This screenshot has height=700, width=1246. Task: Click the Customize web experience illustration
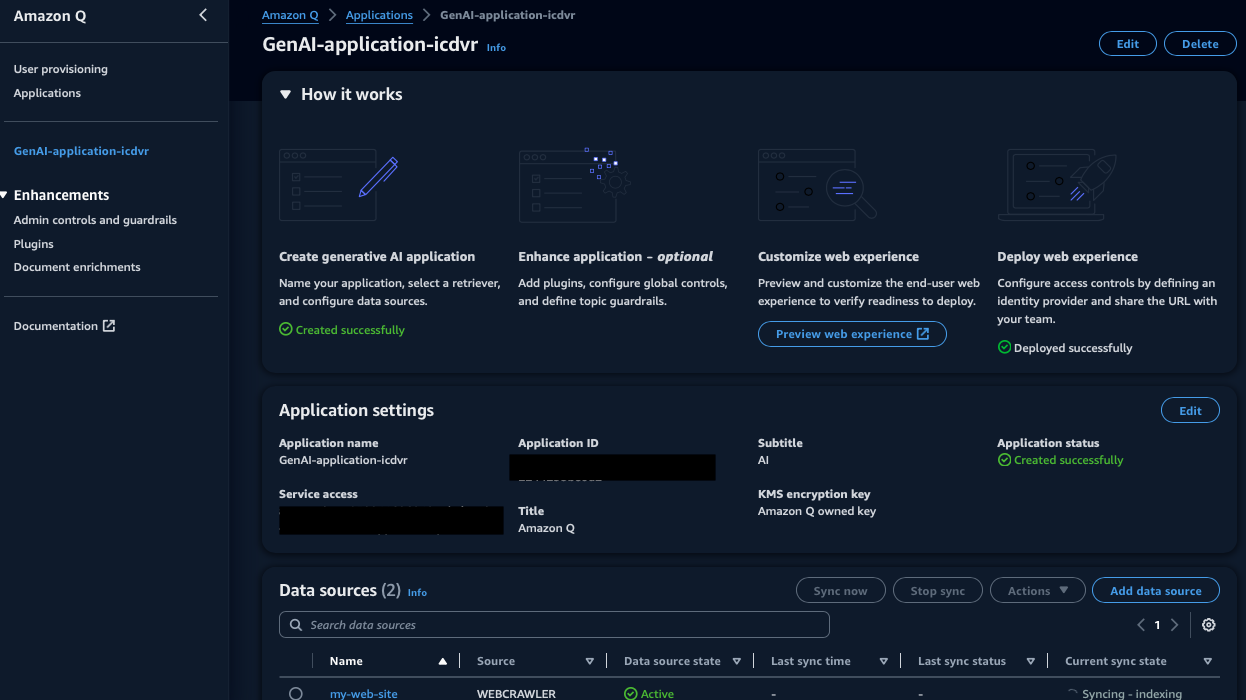click(817, 185)
